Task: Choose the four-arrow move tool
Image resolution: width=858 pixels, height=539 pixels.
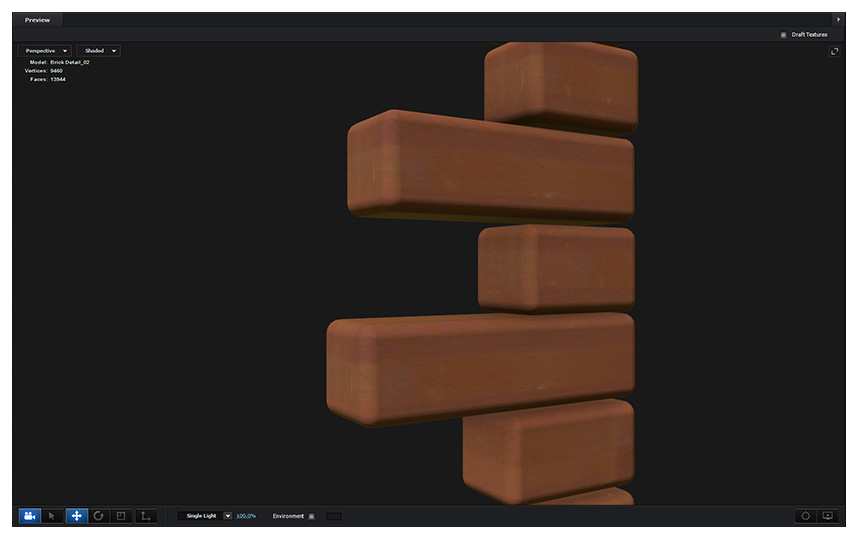Action: 77,516
